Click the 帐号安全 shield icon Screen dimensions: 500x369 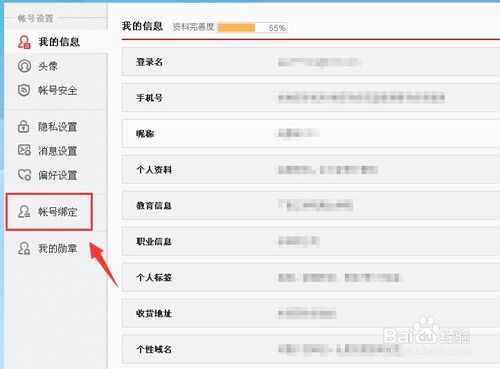pos(24,90)
